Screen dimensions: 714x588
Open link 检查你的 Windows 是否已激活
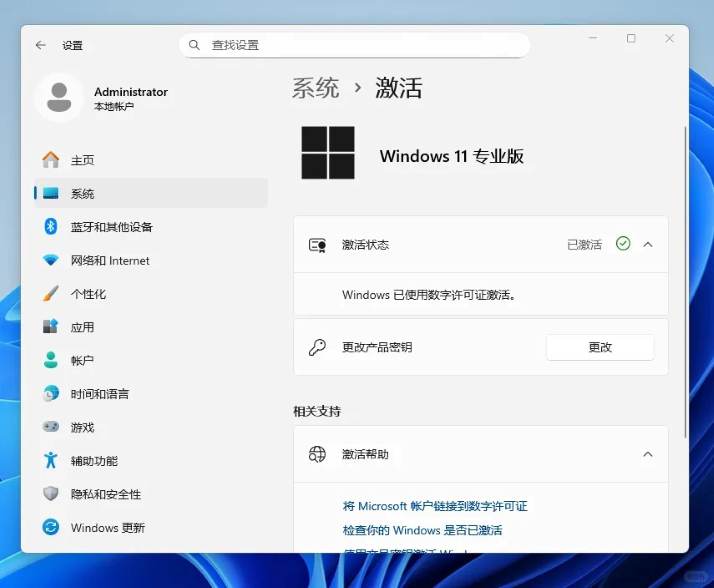tap(422, 530)
